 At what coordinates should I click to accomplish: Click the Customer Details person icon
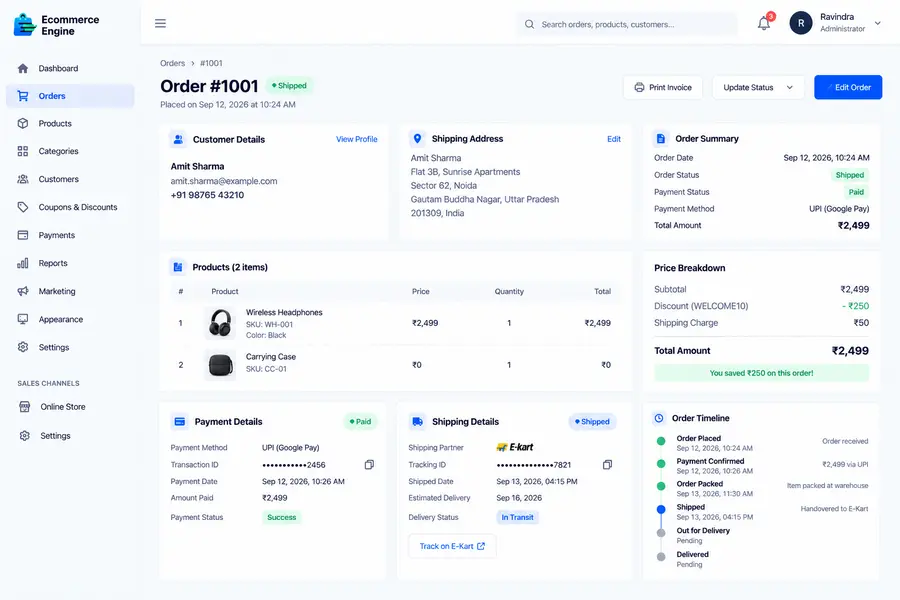pos(179,139)
